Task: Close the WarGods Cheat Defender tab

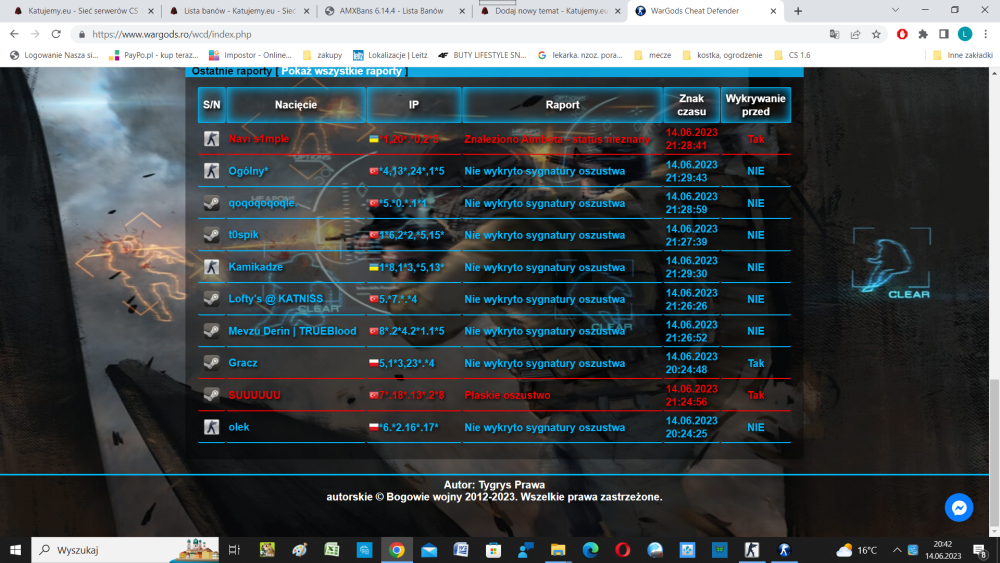Action: 773,11
